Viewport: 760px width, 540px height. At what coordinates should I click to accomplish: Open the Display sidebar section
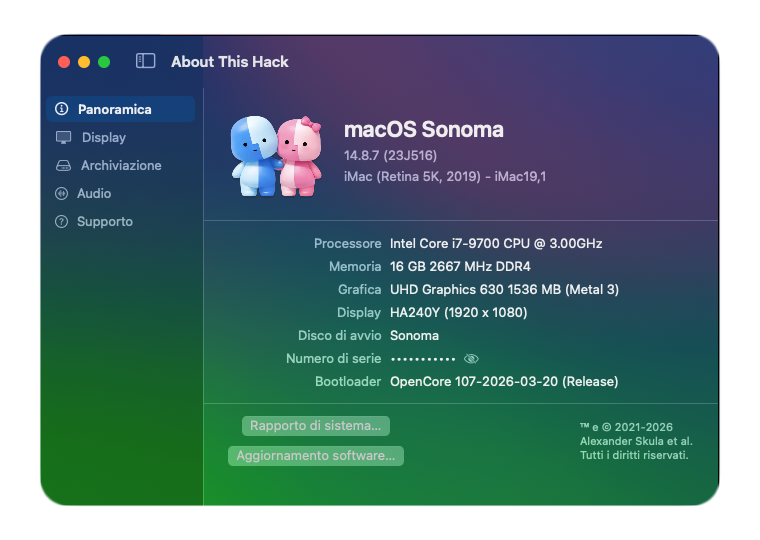click(x=104, y=137)
